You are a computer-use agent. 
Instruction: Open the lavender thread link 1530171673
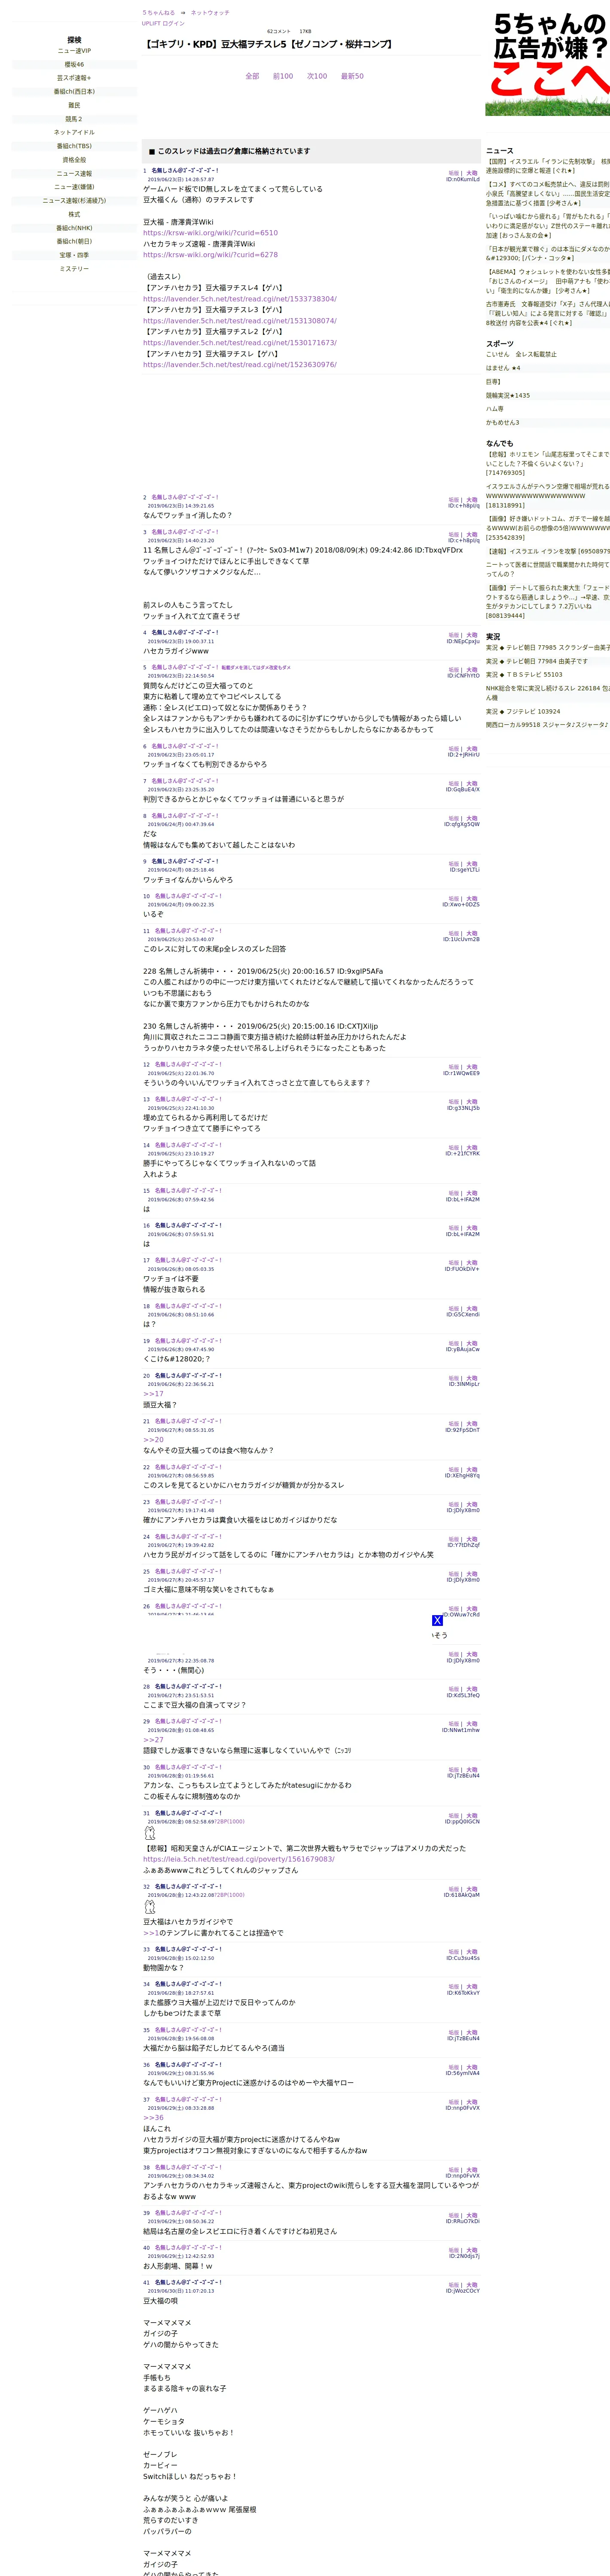(240, 343)
